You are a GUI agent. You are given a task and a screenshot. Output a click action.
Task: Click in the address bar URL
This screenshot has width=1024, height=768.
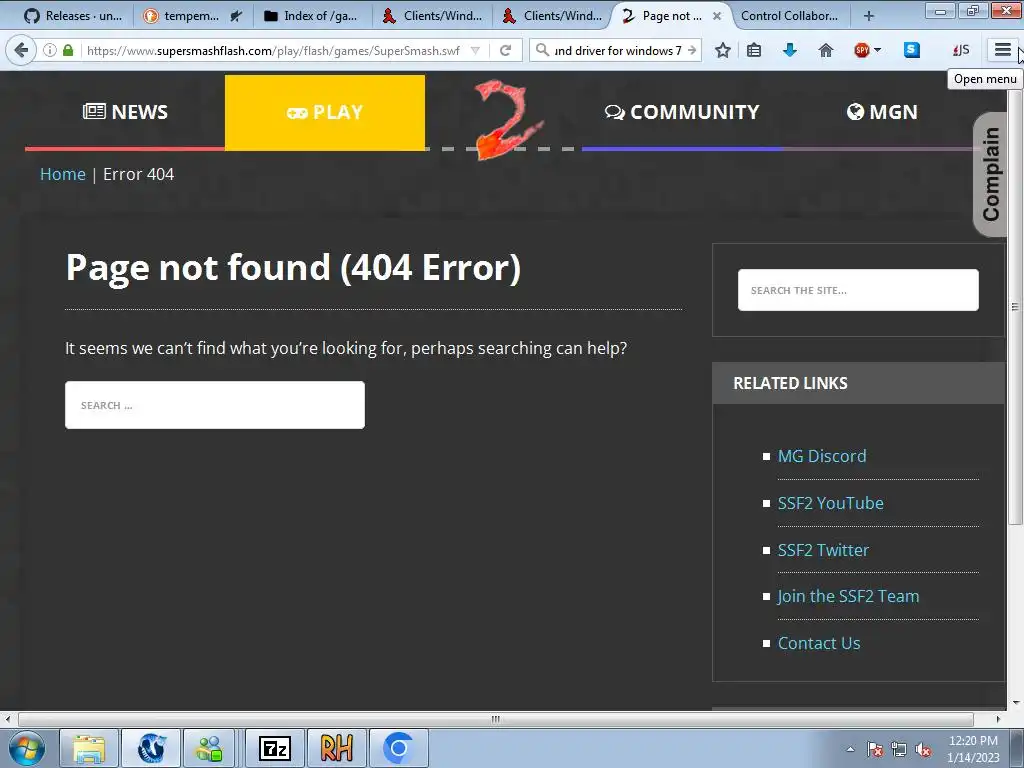point(273,50)
